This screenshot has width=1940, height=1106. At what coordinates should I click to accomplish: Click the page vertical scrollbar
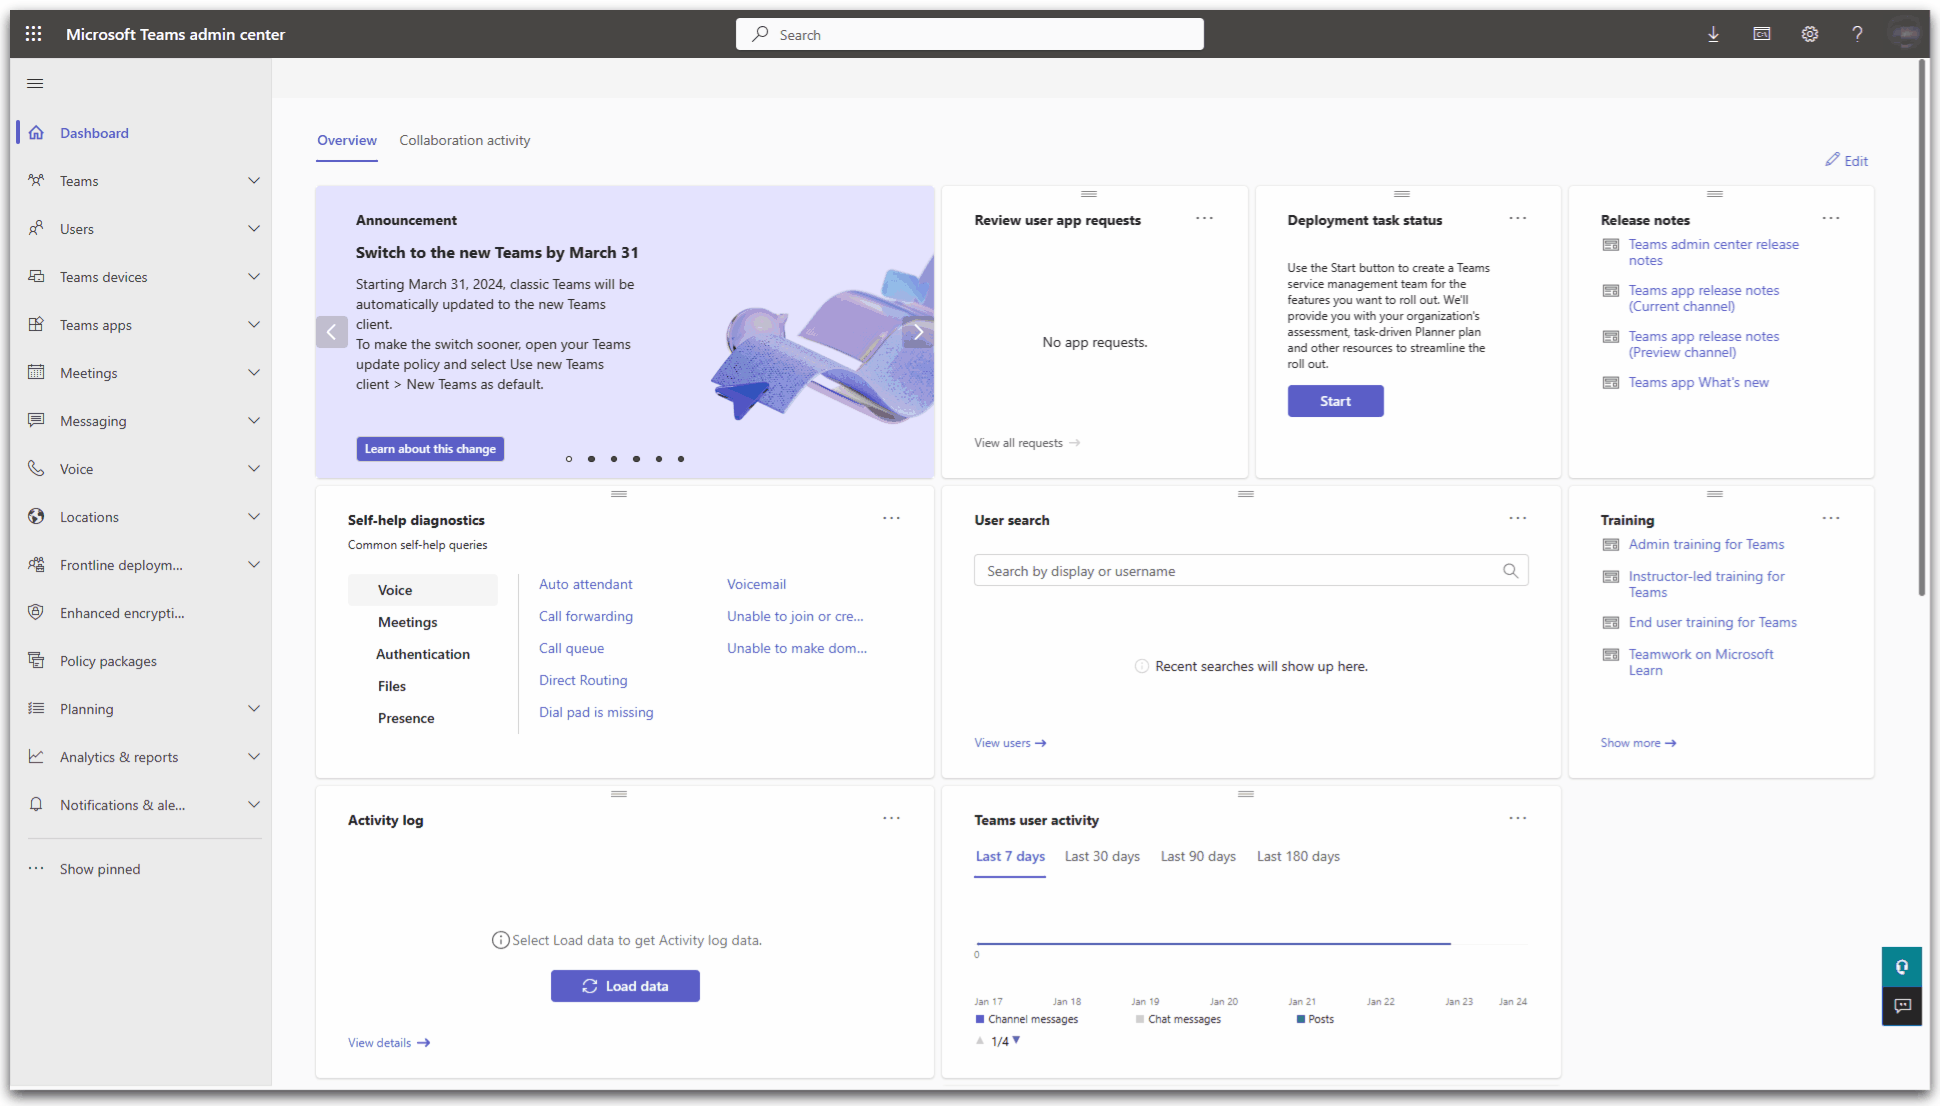click(x=1922, y=329)
